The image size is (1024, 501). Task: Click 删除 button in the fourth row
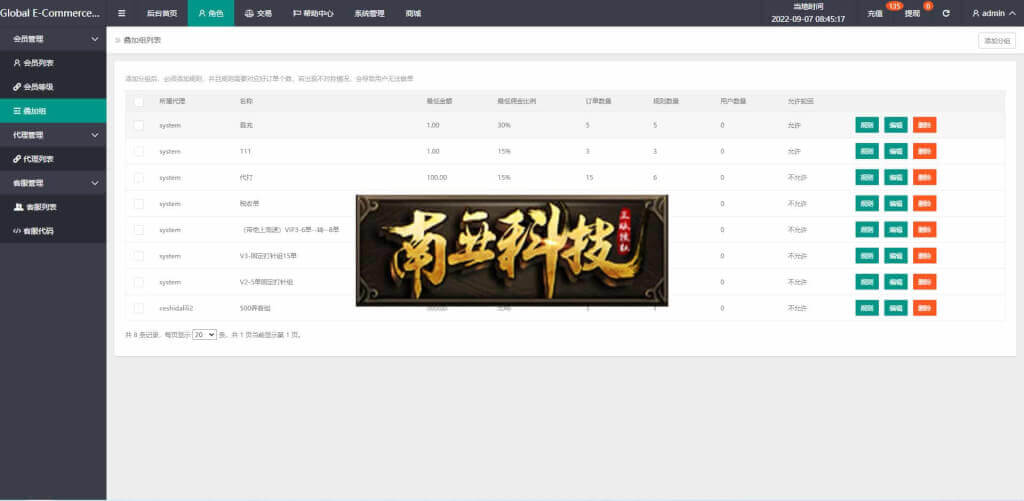click(x=924, y=203)
